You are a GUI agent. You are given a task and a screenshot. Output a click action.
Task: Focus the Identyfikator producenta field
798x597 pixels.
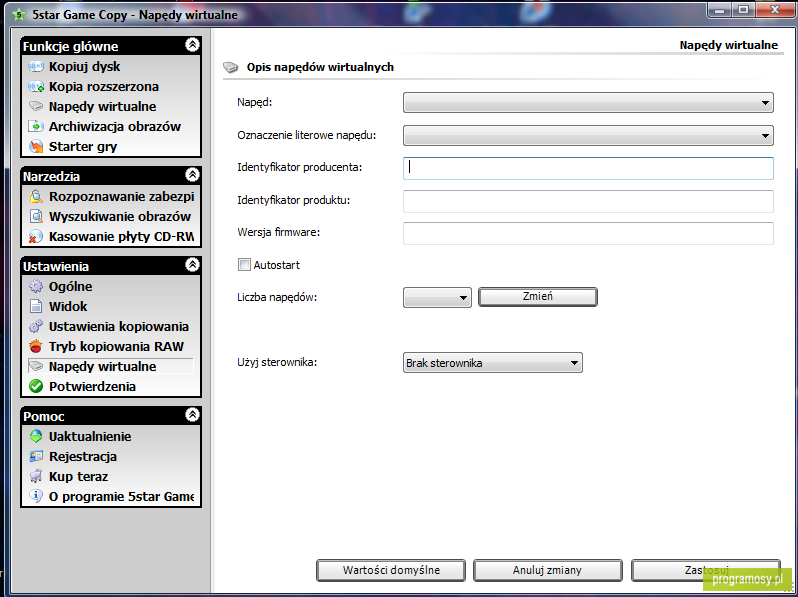(588, 168)
